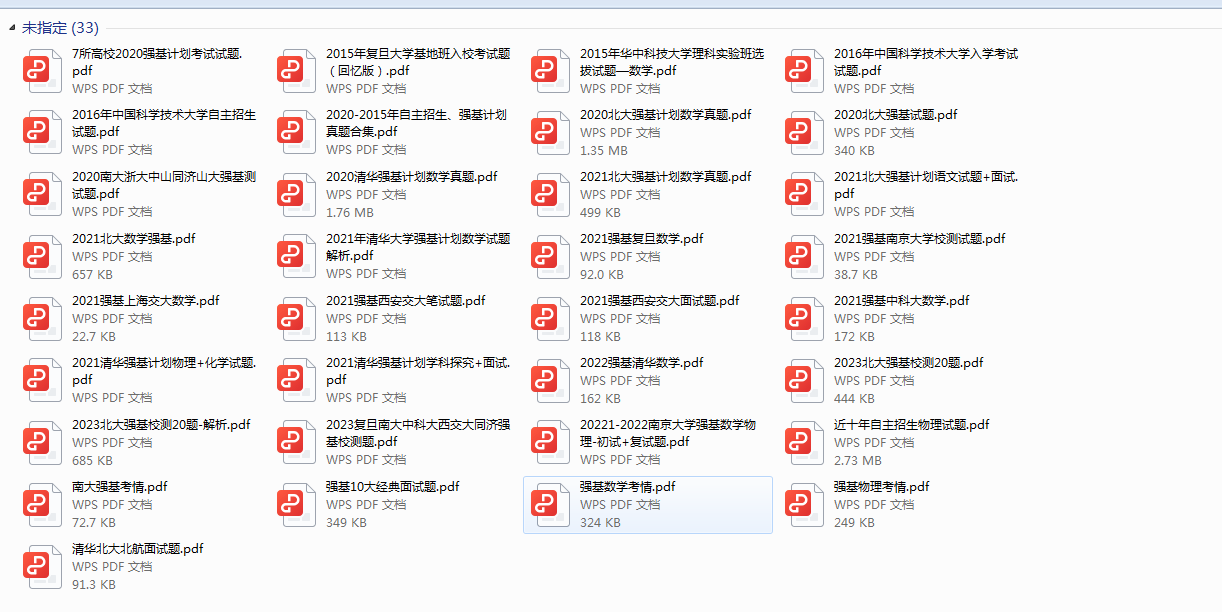Click the 1.35 MB file size text

coord(604,151)
